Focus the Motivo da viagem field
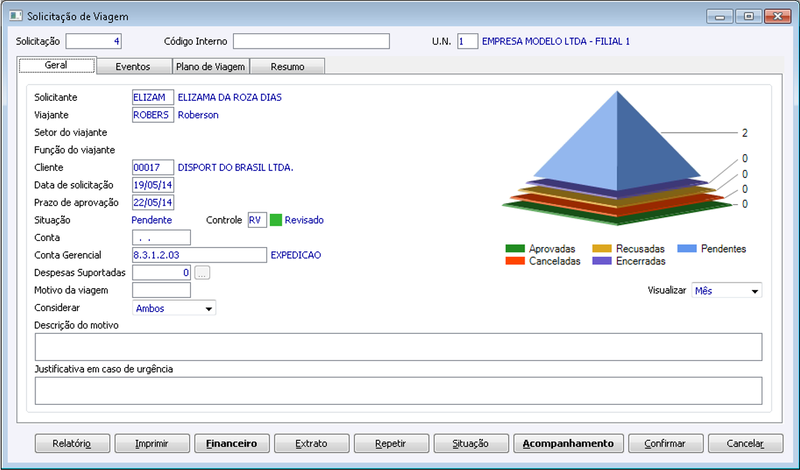 pyautogui.click(x=161, y=290)
